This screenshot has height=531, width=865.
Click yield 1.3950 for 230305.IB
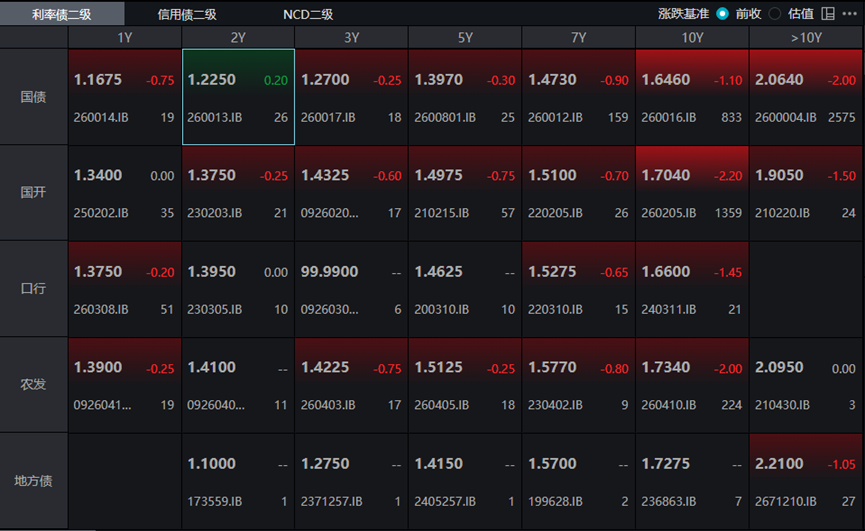(x=211, y=272)
